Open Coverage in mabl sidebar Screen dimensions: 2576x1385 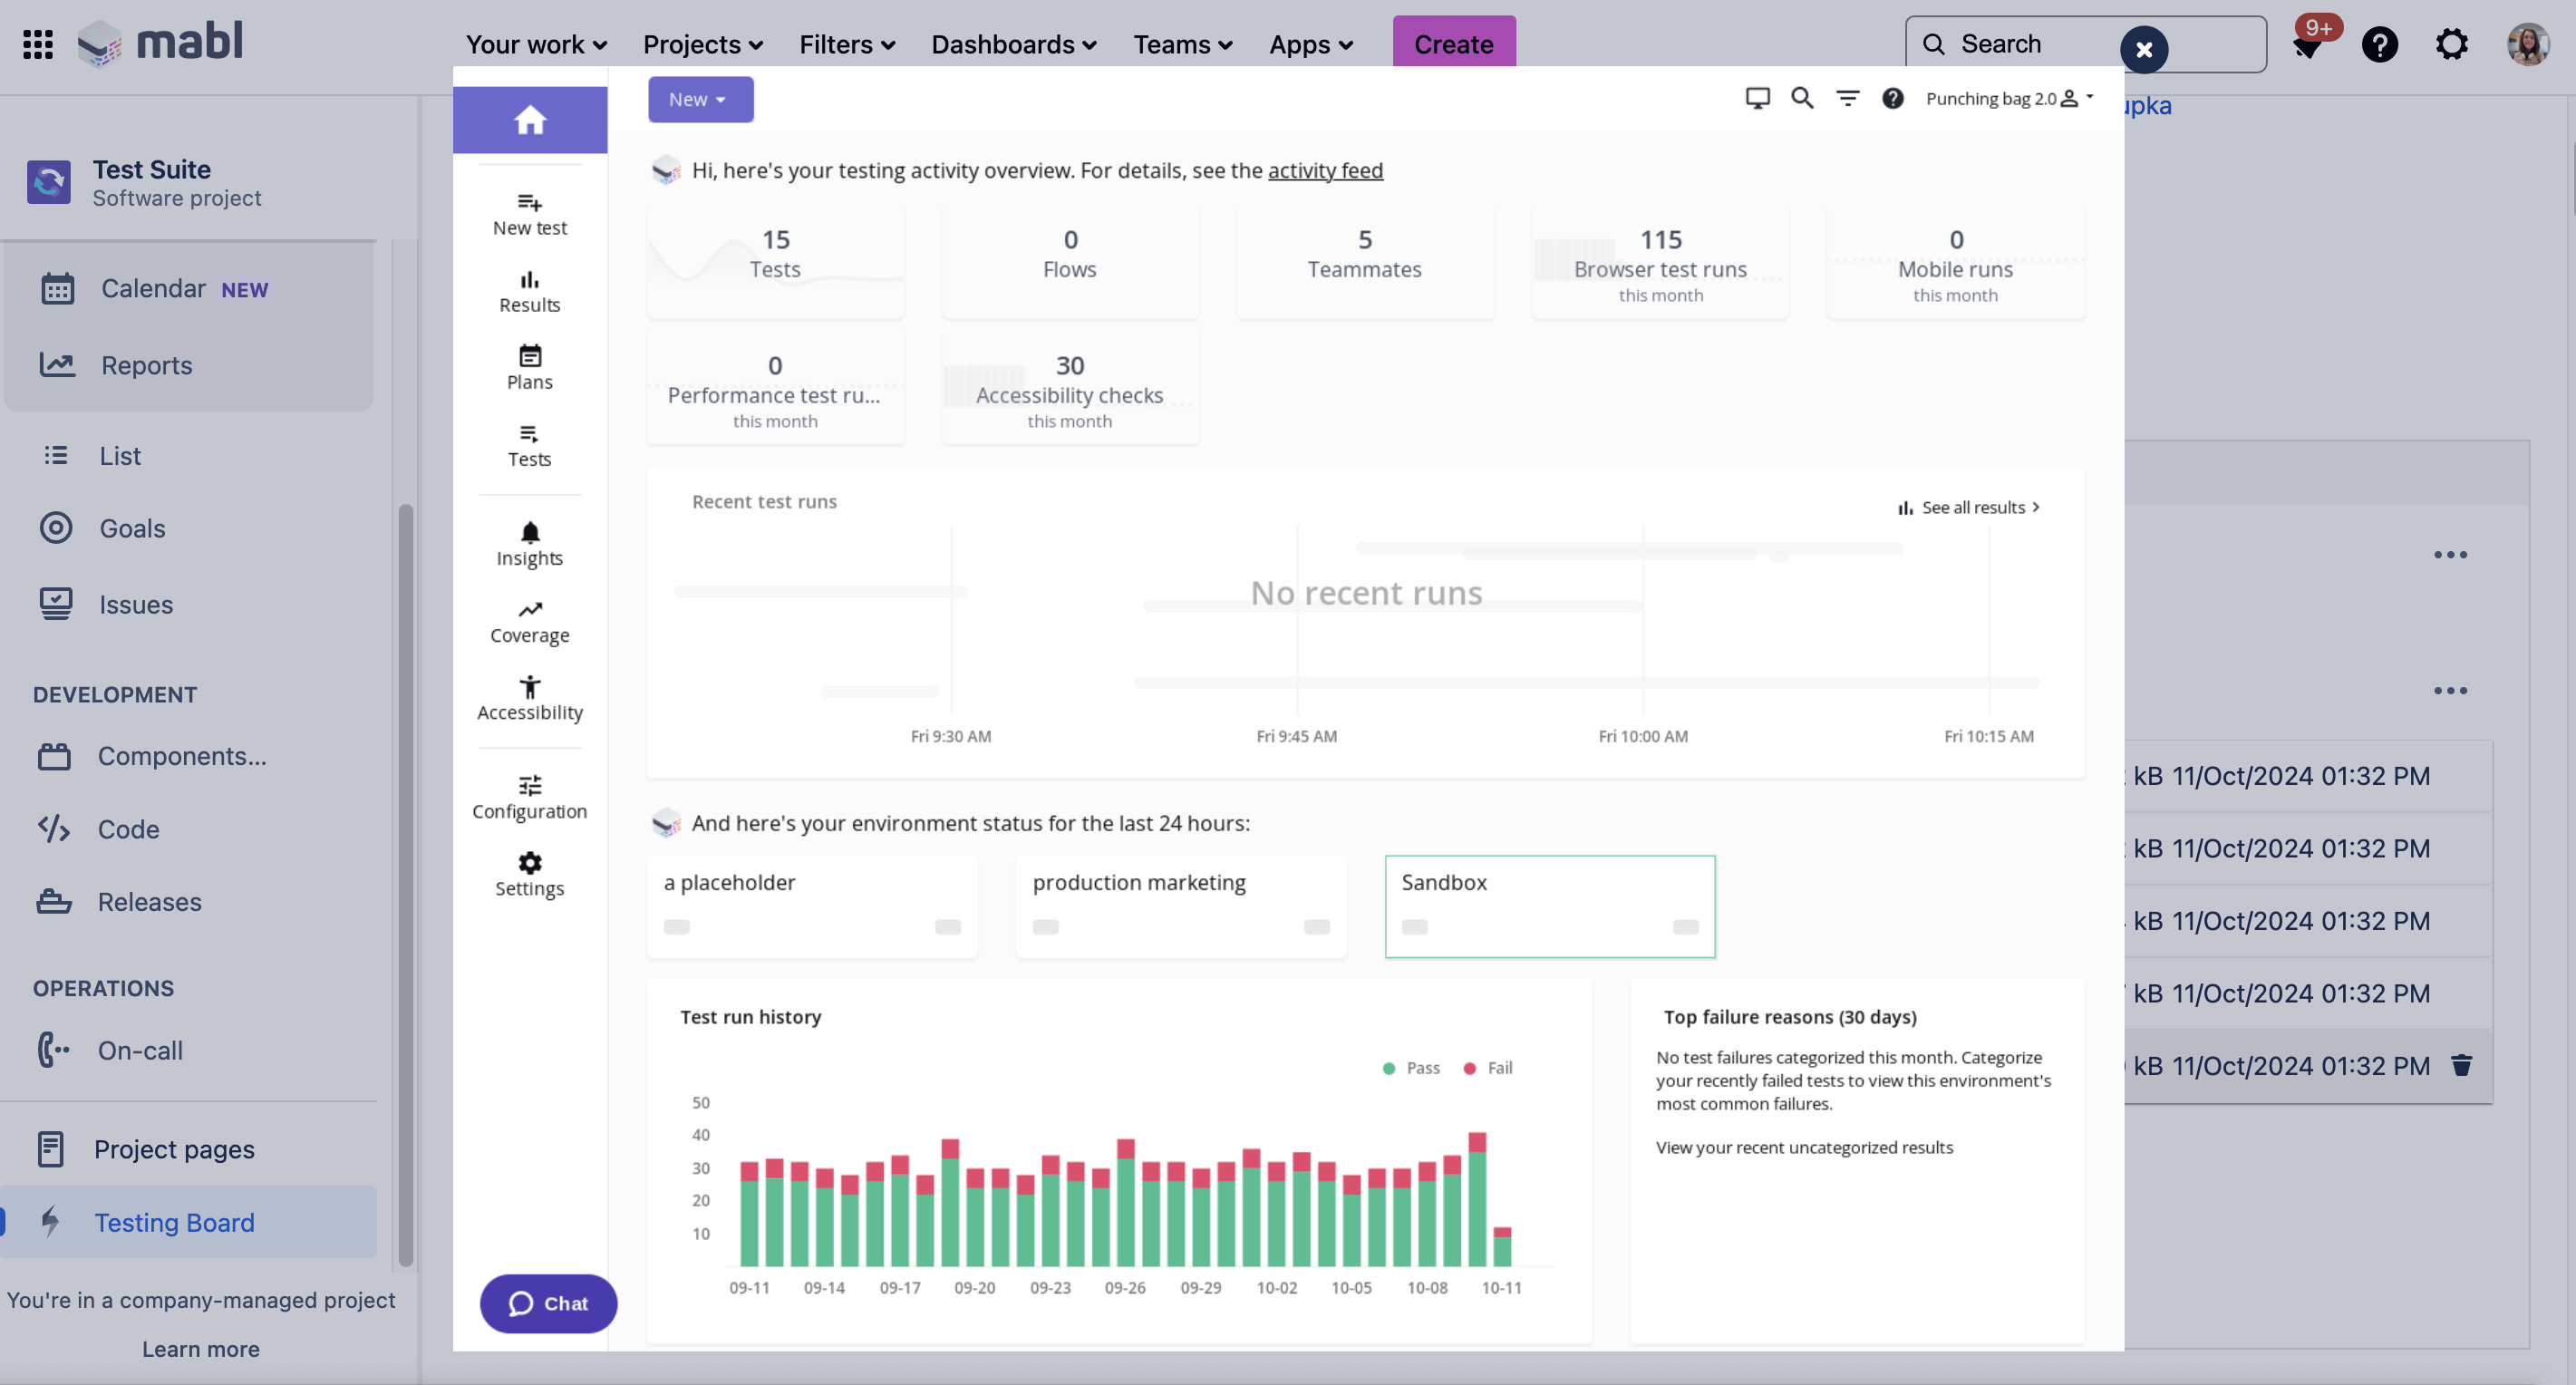point(530,621)
